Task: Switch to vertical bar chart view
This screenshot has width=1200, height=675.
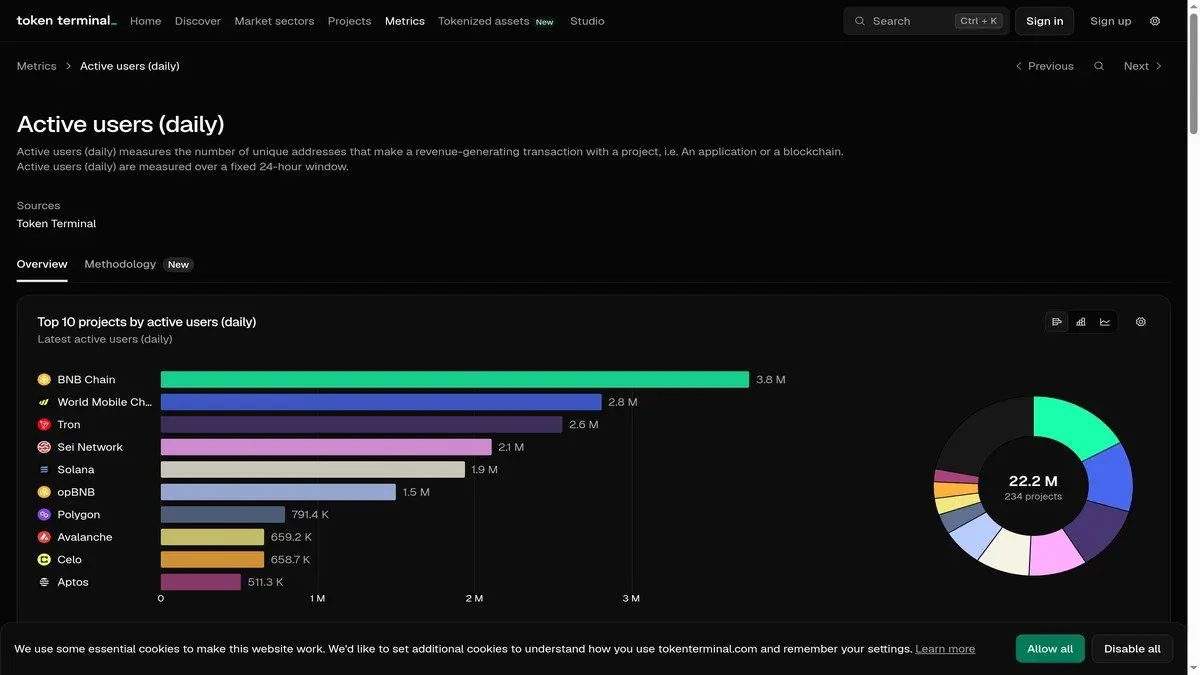Action: coord(1081,322)
